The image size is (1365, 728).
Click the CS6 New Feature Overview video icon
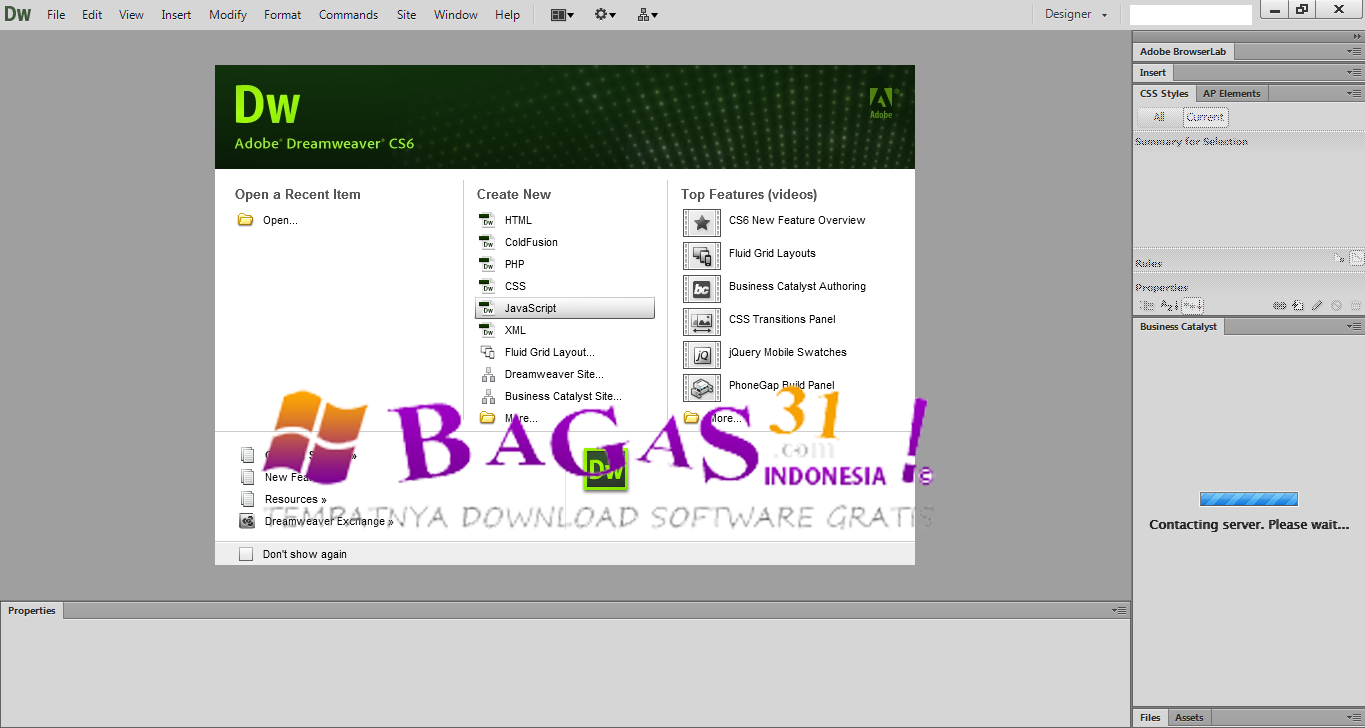point(702,223)
